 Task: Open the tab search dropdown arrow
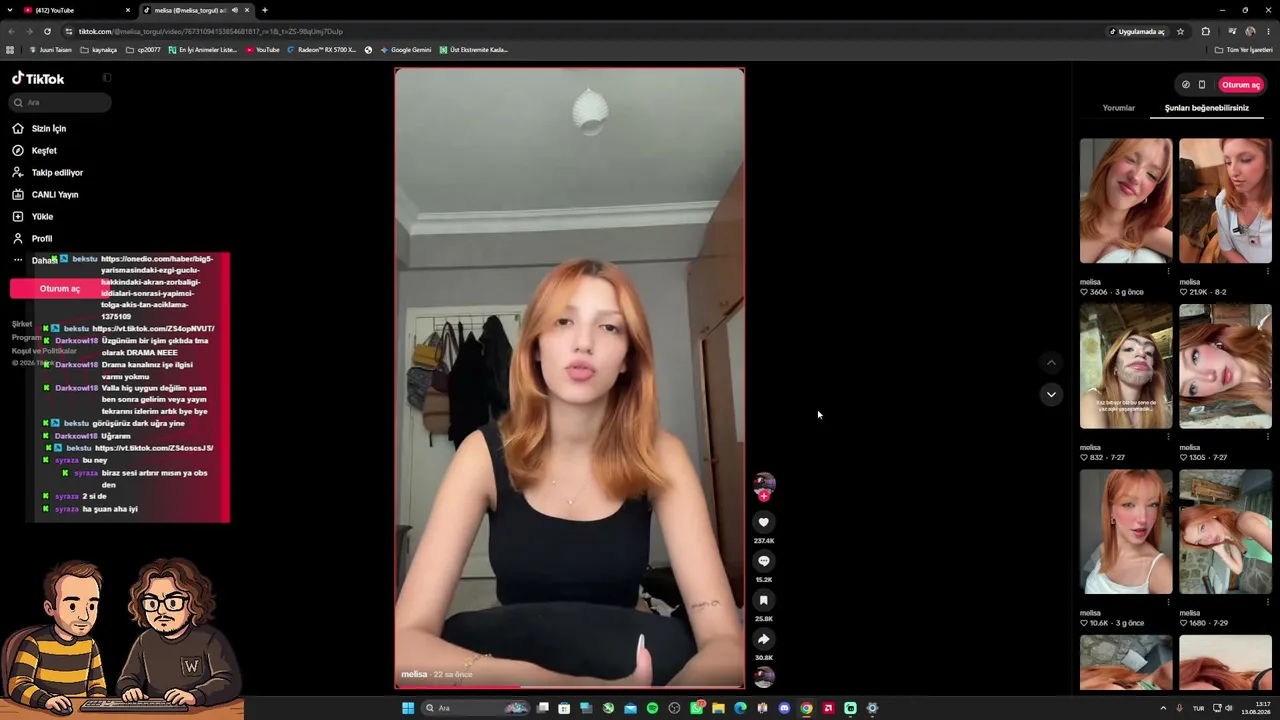click(x=10, y=10)
